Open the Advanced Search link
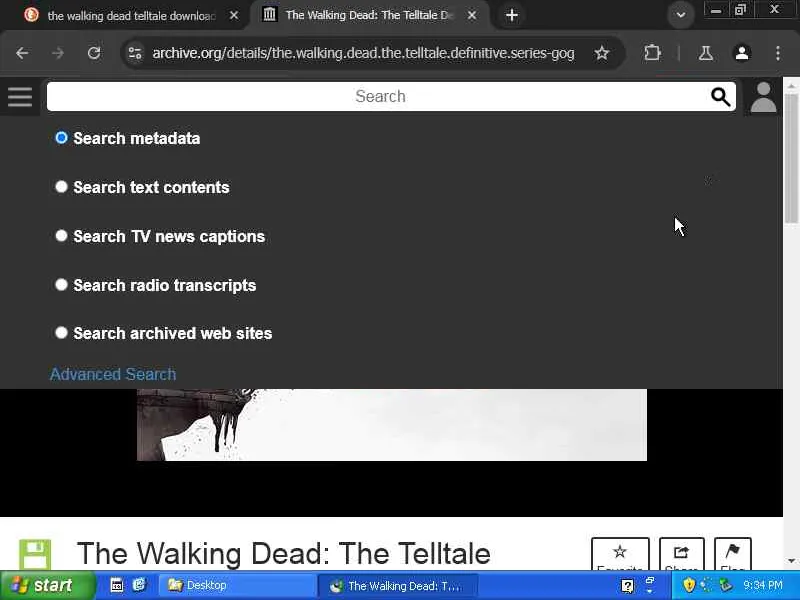 click(113, 374)
